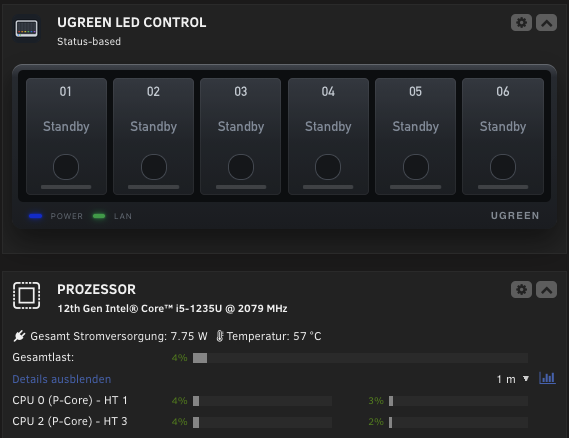Collapse the Prozessor panel
This screenshot has height=438, width=569.
[x=547, y=290]
